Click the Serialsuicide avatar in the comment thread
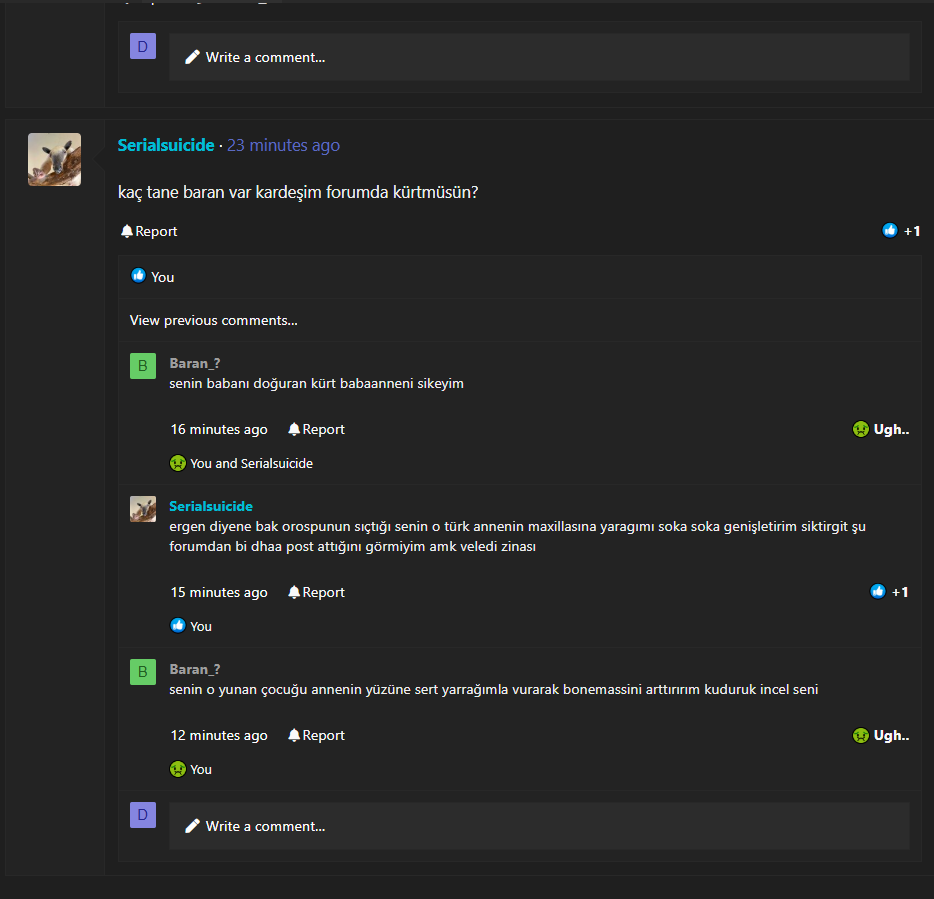The width and height of the screenshot is (934, 899). pos(143,509)
